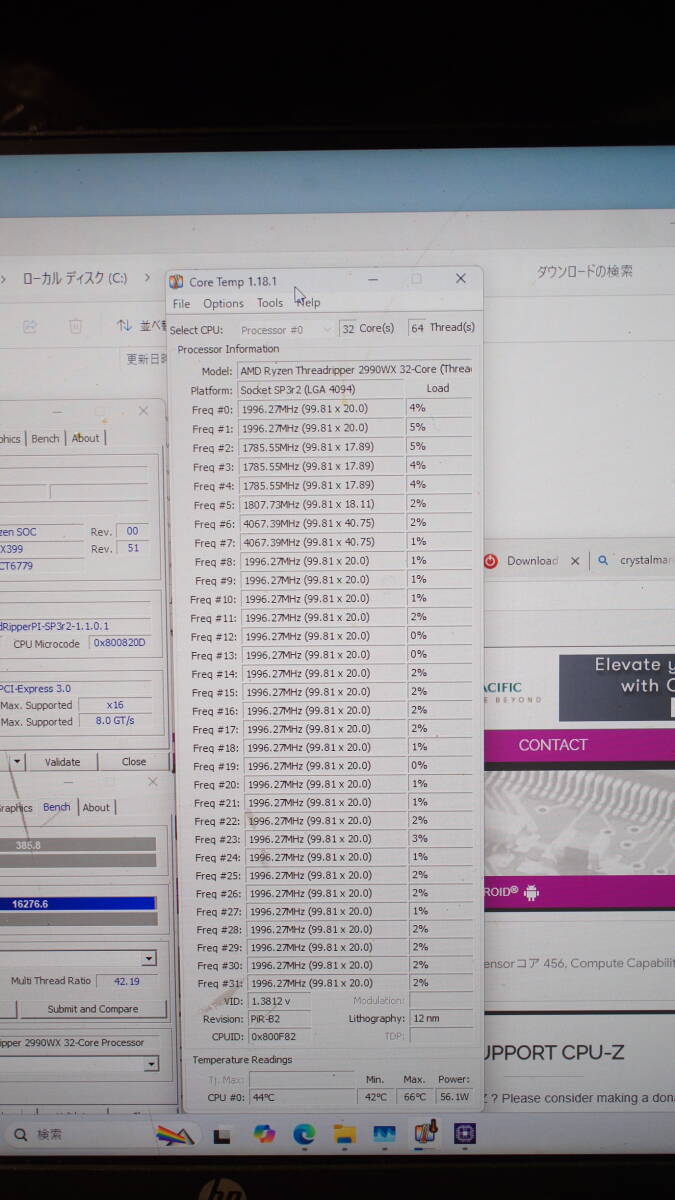The width and height of the screenshot is (675, 1200).
Task: Click CPUID value 0x800F82
Action: click(x=279, y=1037)
